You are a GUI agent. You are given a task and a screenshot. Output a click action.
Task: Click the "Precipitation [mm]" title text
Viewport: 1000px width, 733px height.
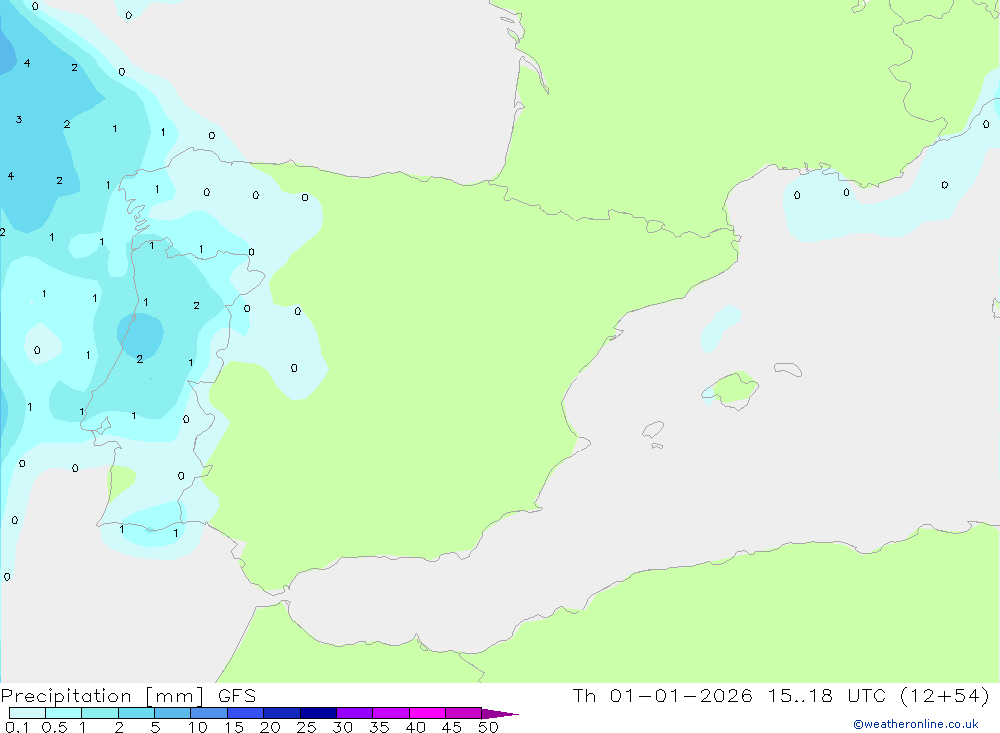tap(103, 696)
